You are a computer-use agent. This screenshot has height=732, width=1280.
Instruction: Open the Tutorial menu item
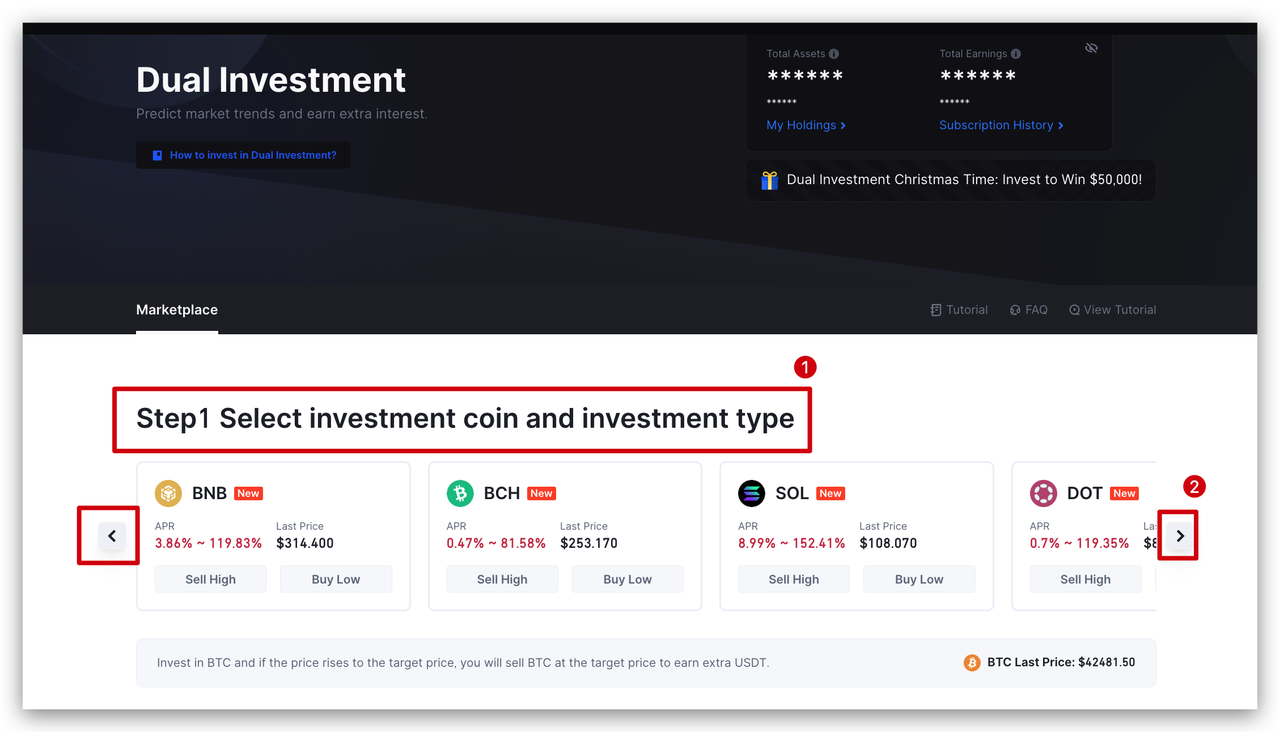(959, 310)
